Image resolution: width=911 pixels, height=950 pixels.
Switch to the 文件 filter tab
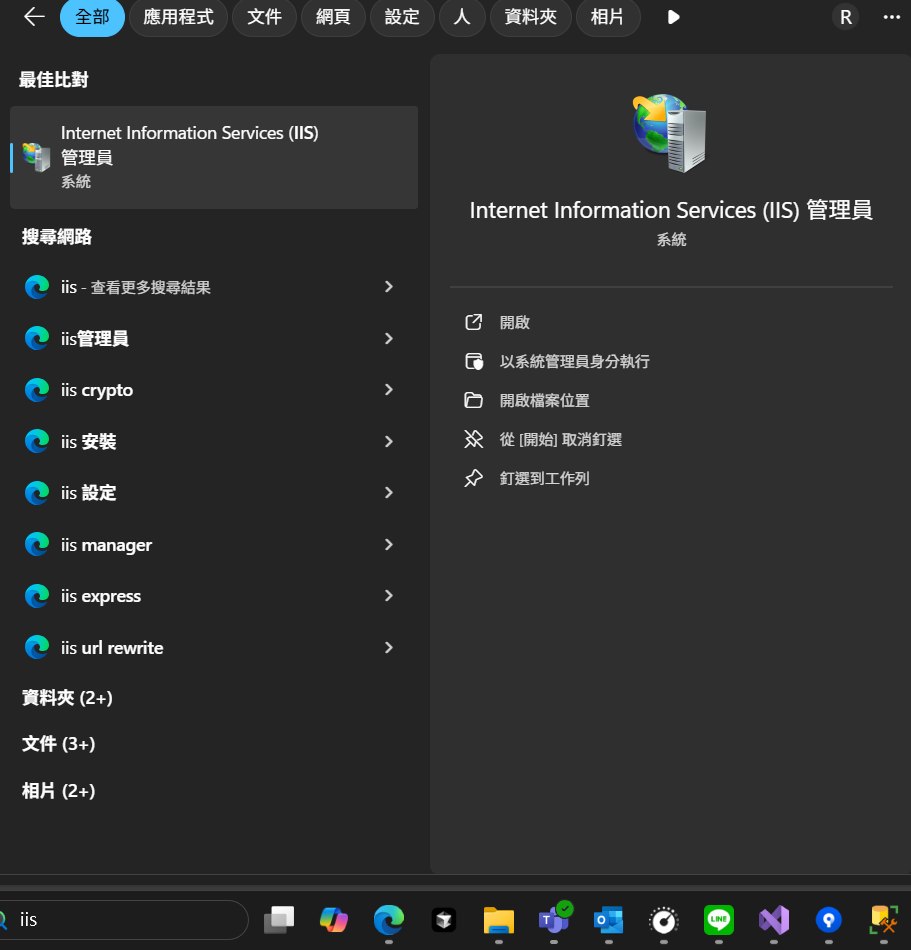click(264, 17)
